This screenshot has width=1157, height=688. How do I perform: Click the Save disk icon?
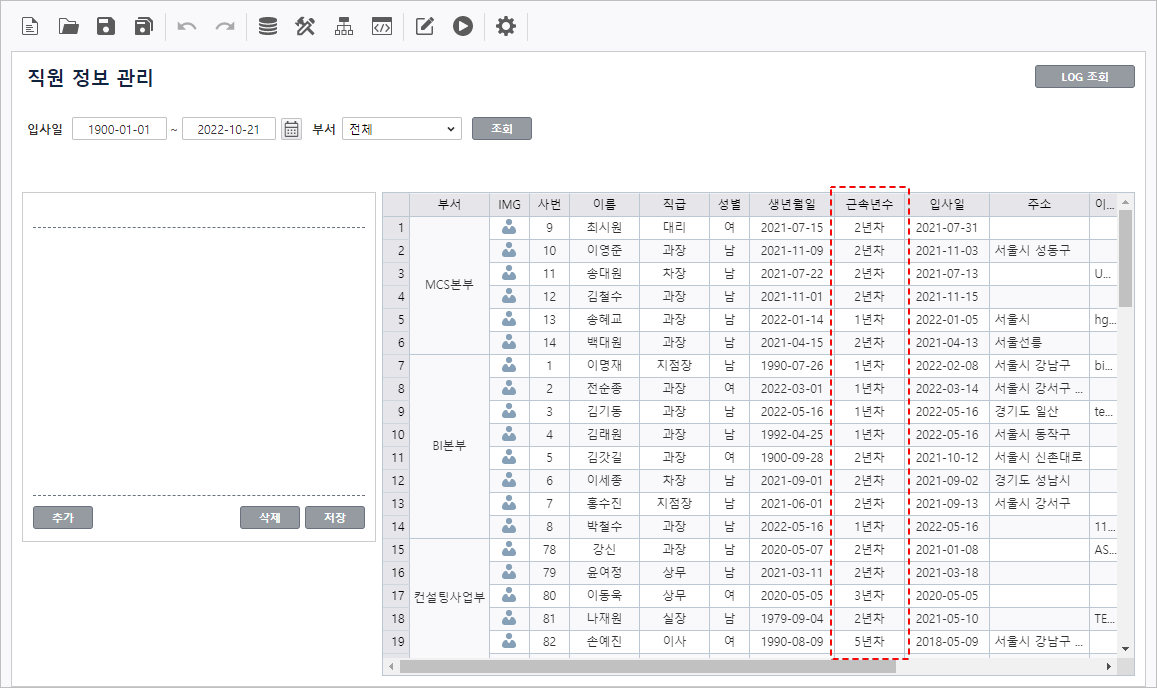coord(106,27)
